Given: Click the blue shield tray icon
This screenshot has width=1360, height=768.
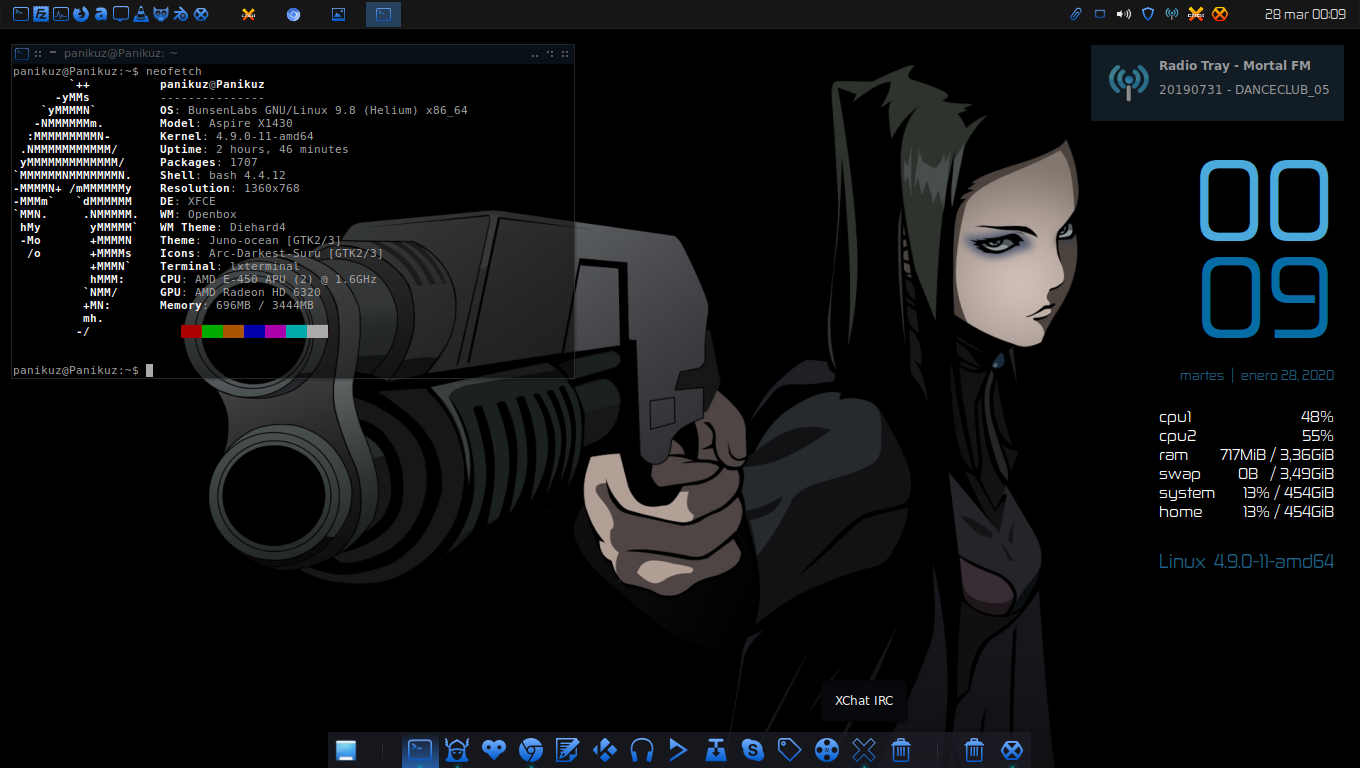Looking at the screenshot, I should tap(1148, 14).
